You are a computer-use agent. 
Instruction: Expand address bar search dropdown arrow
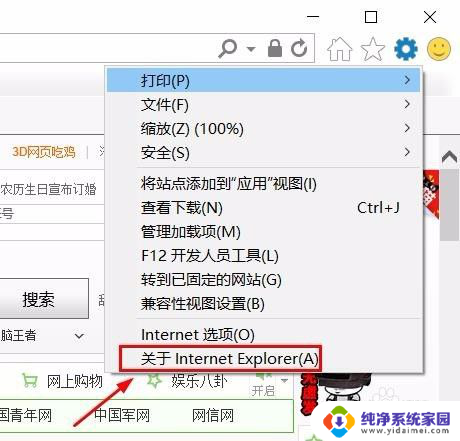coord(251,49)
